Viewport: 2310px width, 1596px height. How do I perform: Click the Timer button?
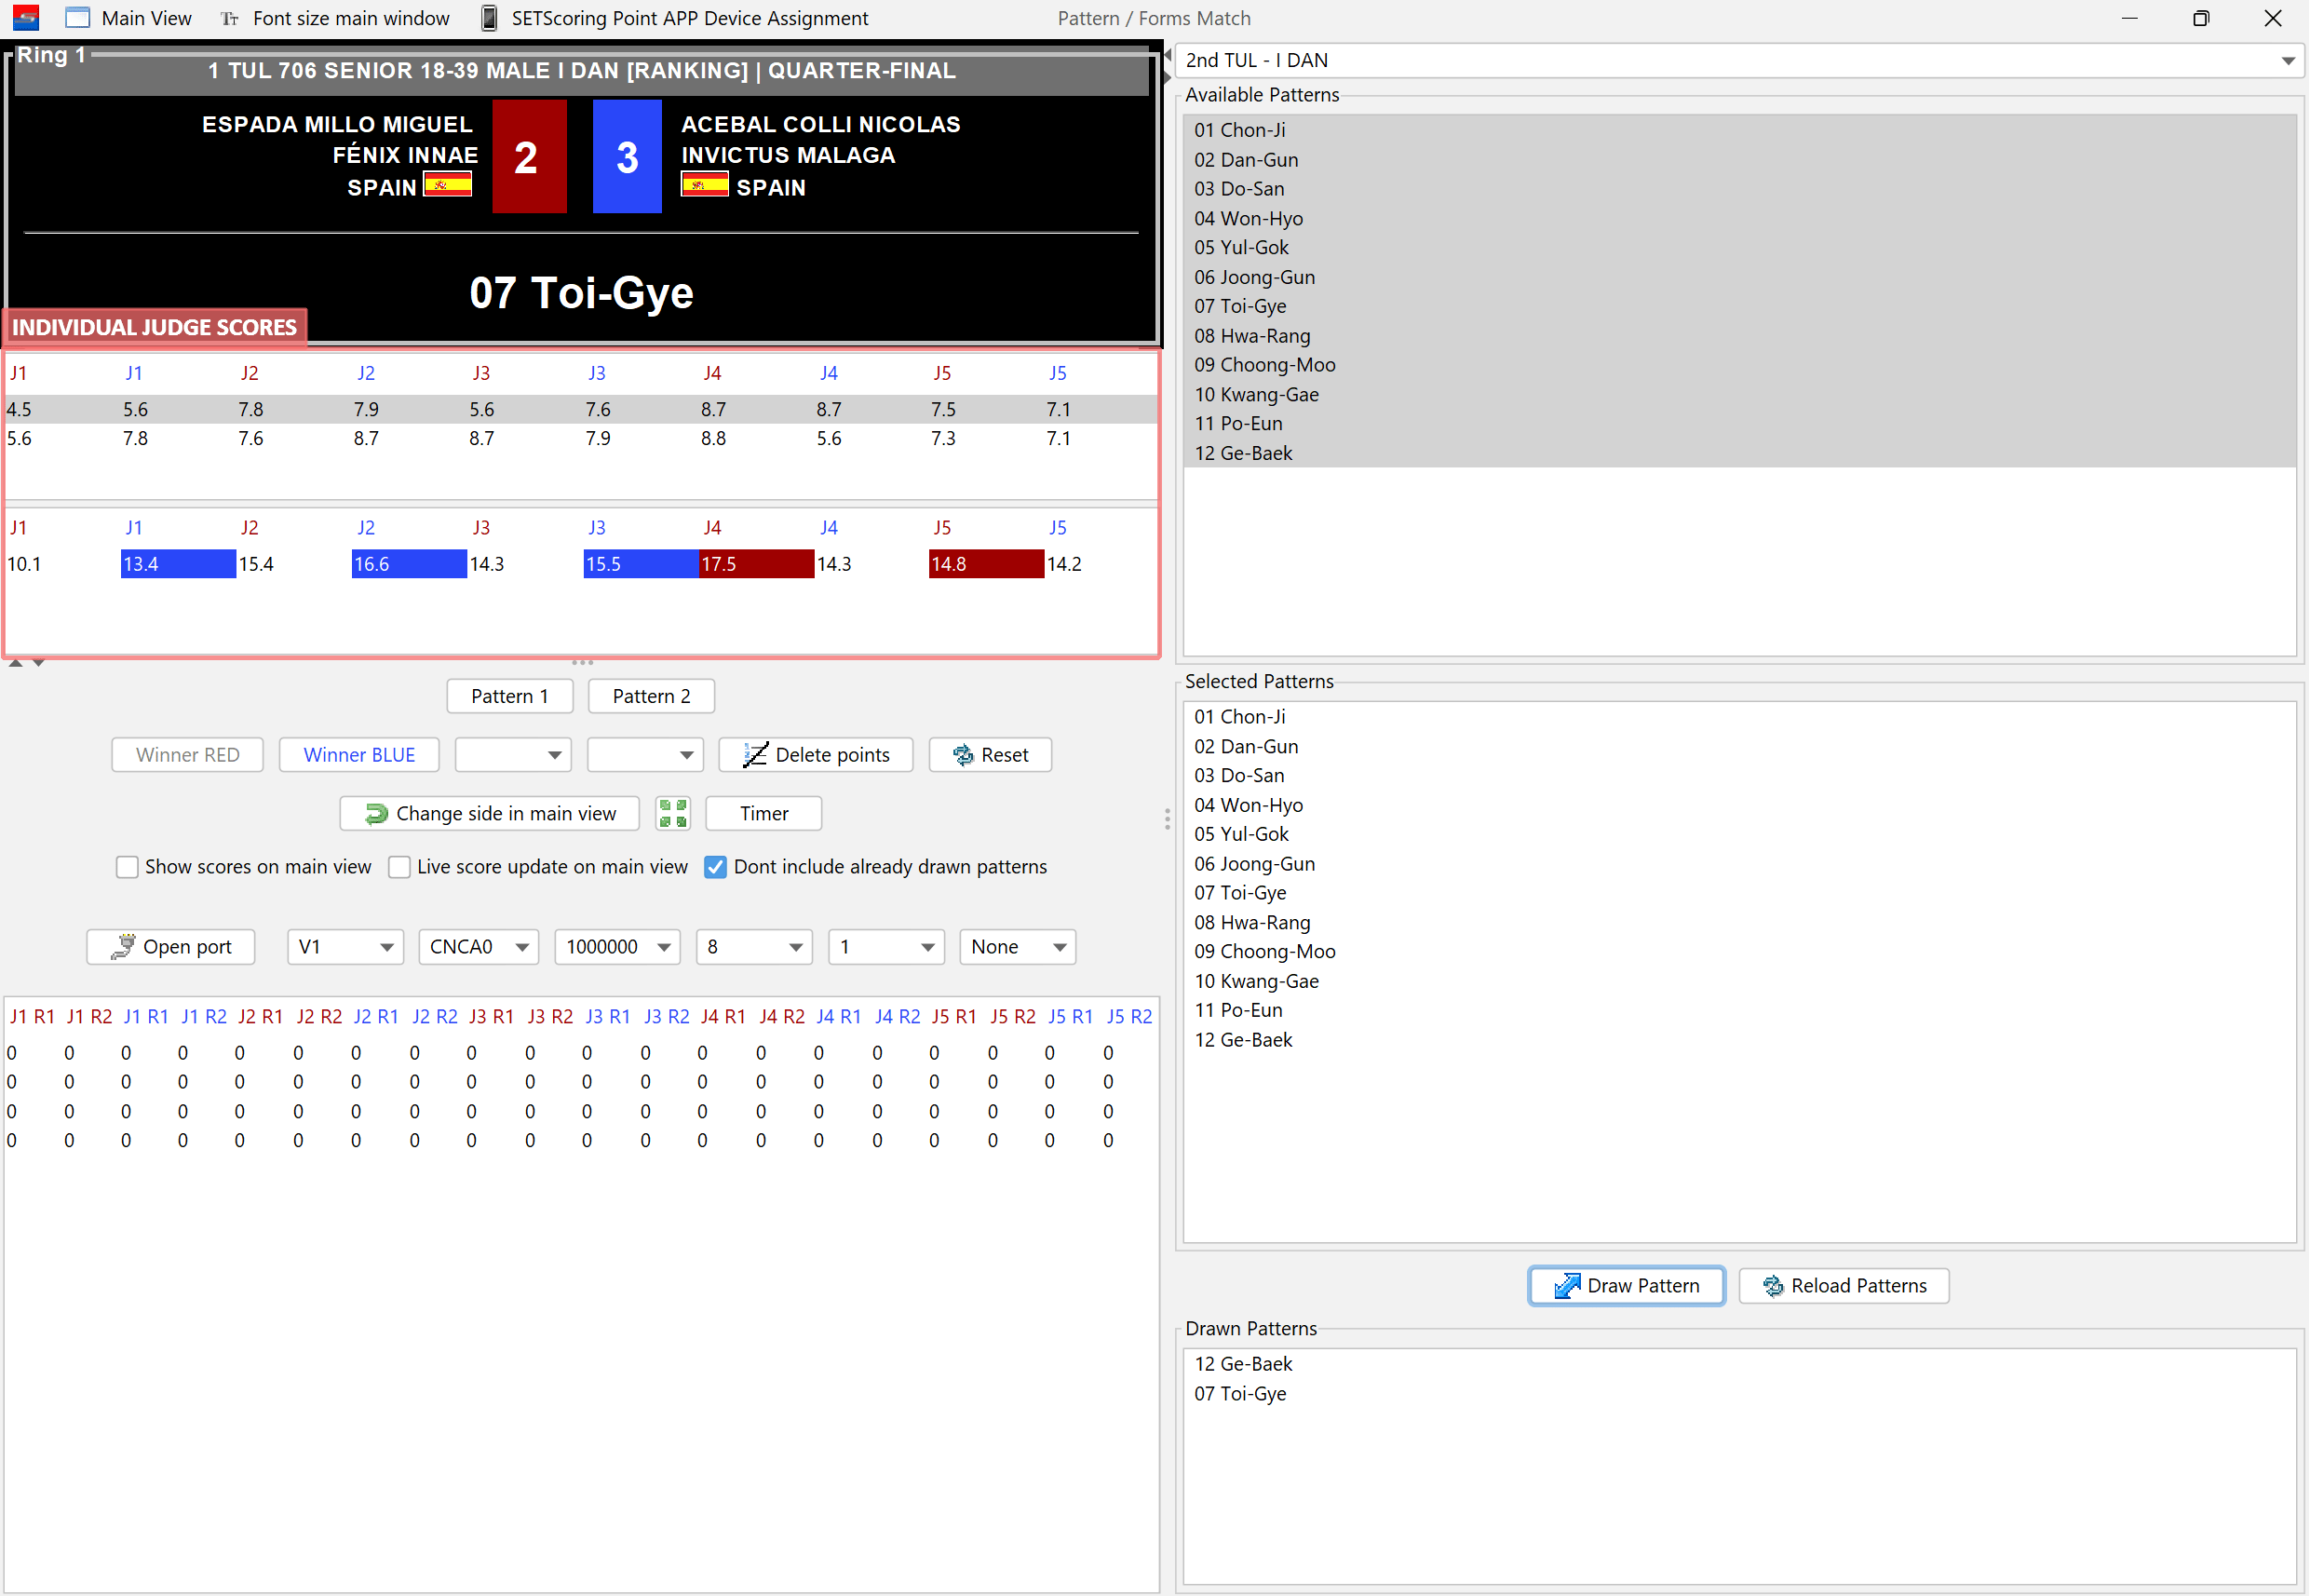click(764, 814)
